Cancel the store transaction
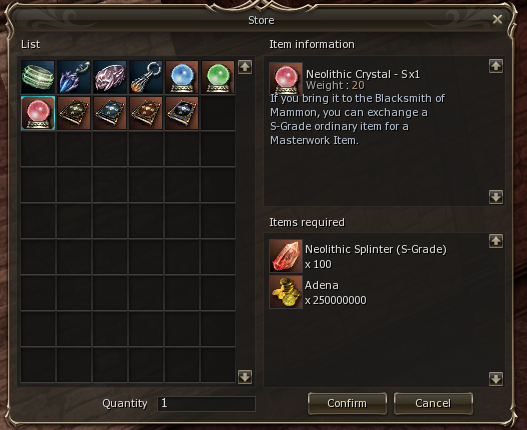This screenshot has width=527, height=430. (x=433, y=403)
